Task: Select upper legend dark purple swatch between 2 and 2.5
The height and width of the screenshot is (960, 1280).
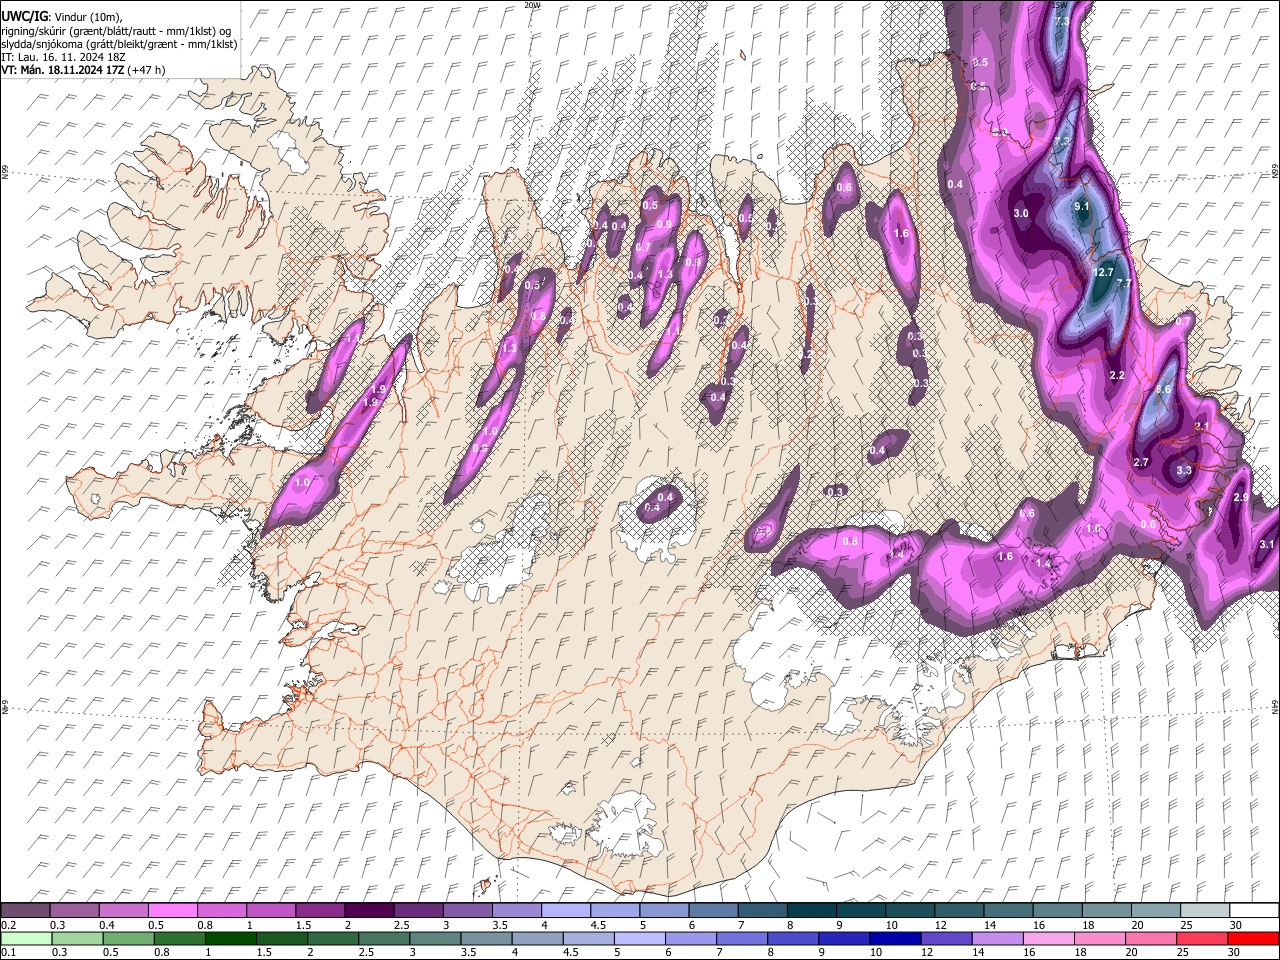Action: pyautogui.click(x=369, y=910)
